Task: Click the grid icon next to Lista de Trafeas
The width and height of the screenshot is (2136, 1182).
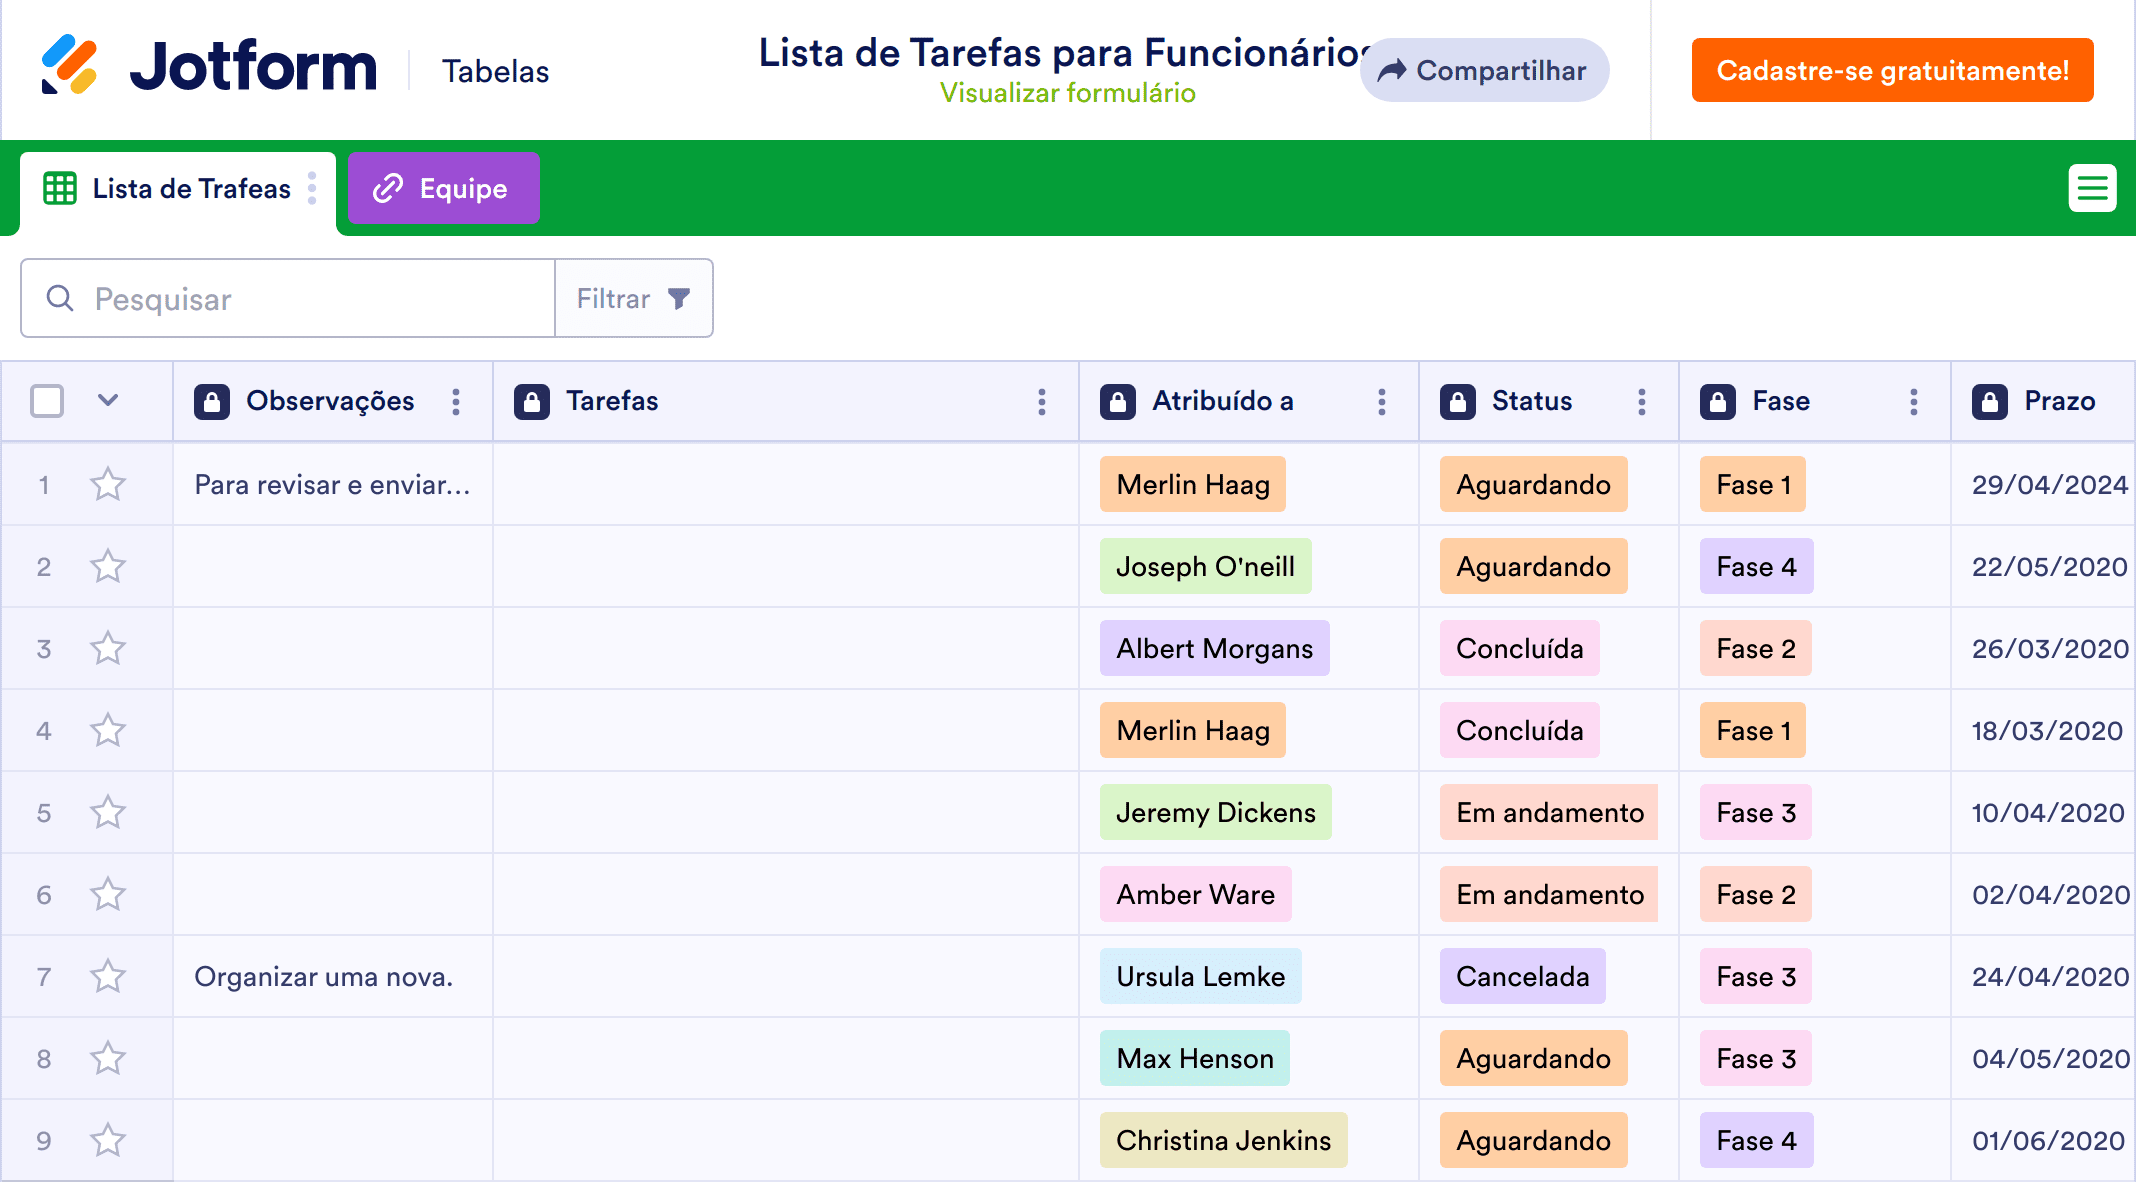Action: (60, 188)
